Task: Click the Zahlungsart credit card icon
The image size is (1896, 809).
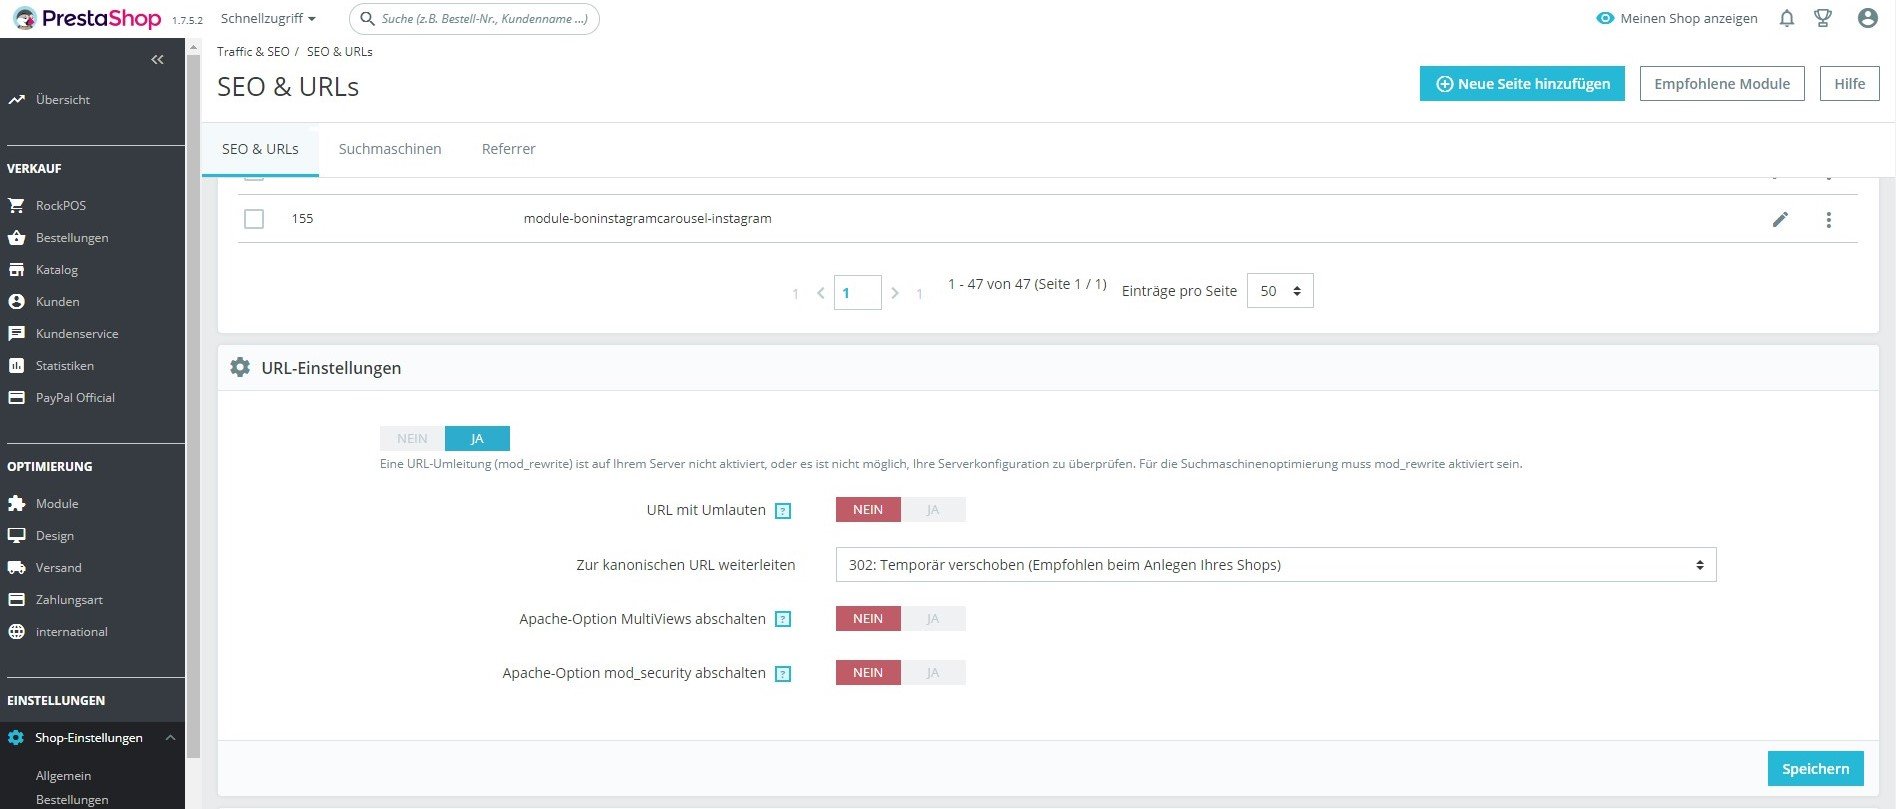Action: pos(16,600)
